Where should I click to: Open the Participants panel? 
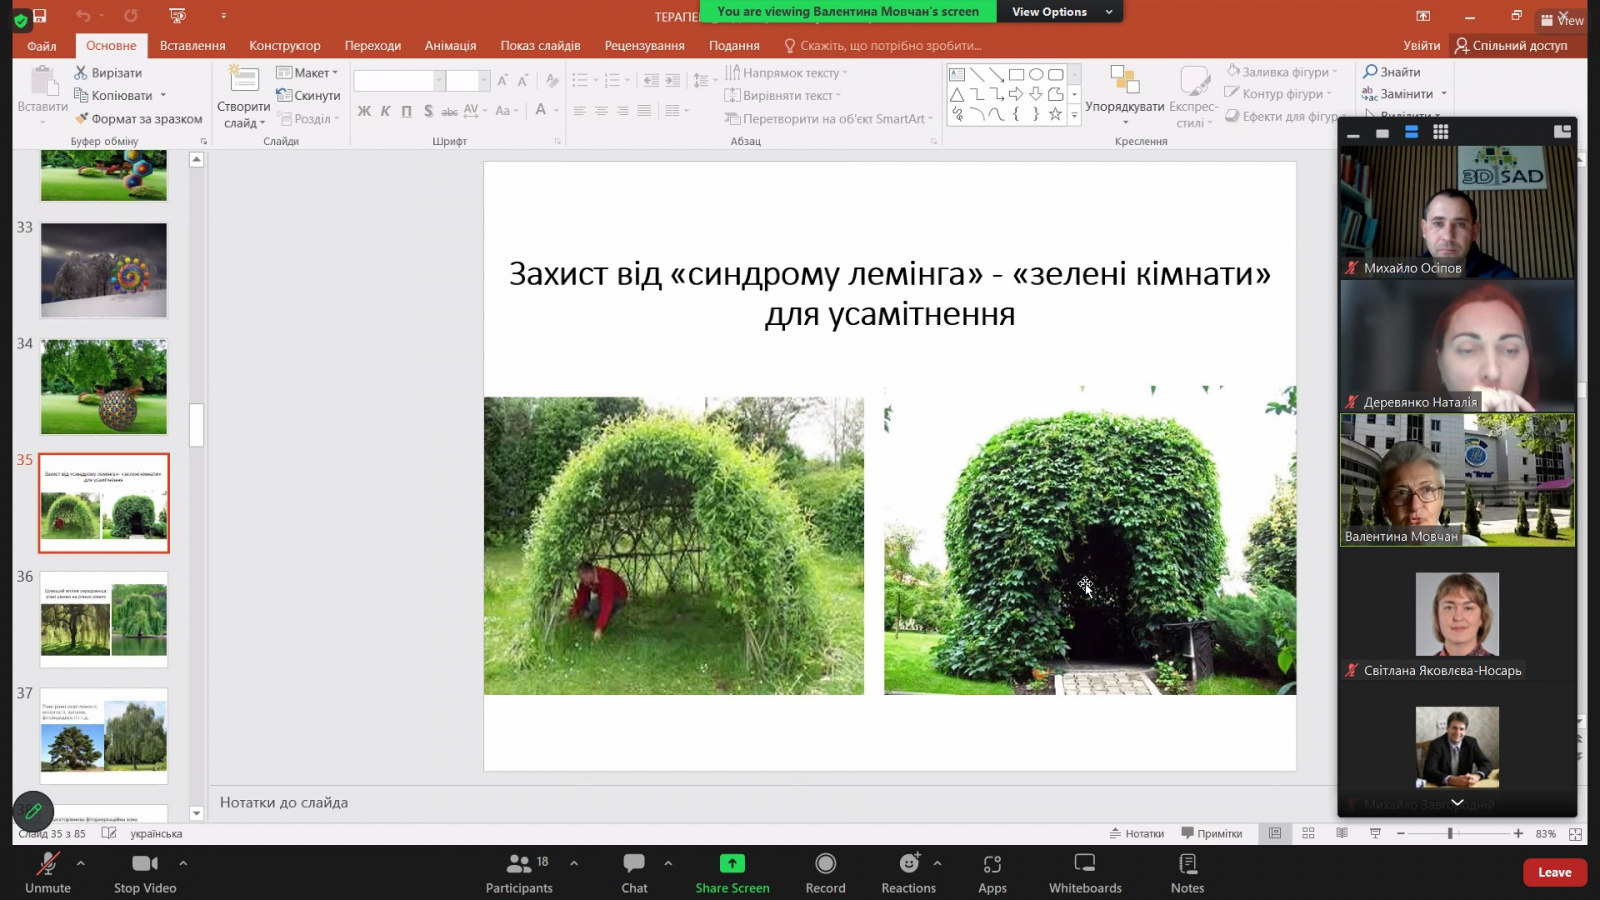tap(519, 872)
